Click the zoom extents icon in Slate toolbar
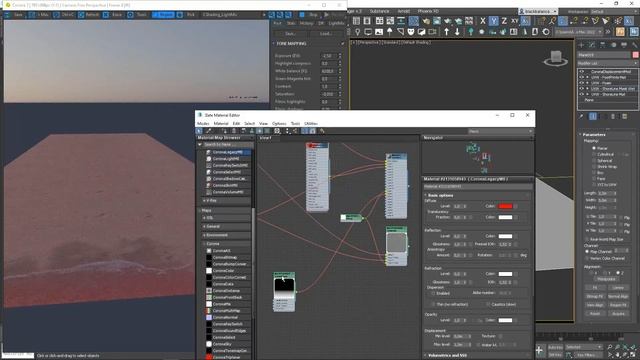Image resolution: width=640 pixels, height=360 pixels. point(277,131)
